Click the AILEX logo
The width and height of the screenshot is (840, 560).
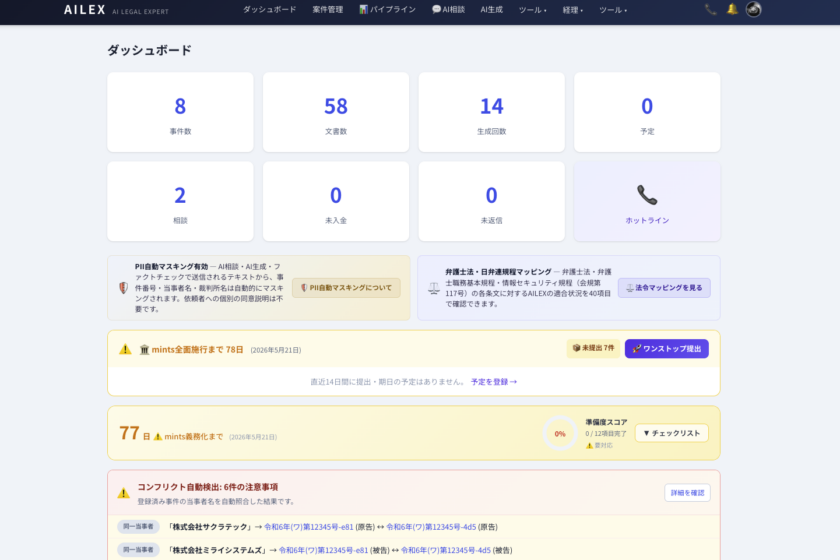coord(84,10)
